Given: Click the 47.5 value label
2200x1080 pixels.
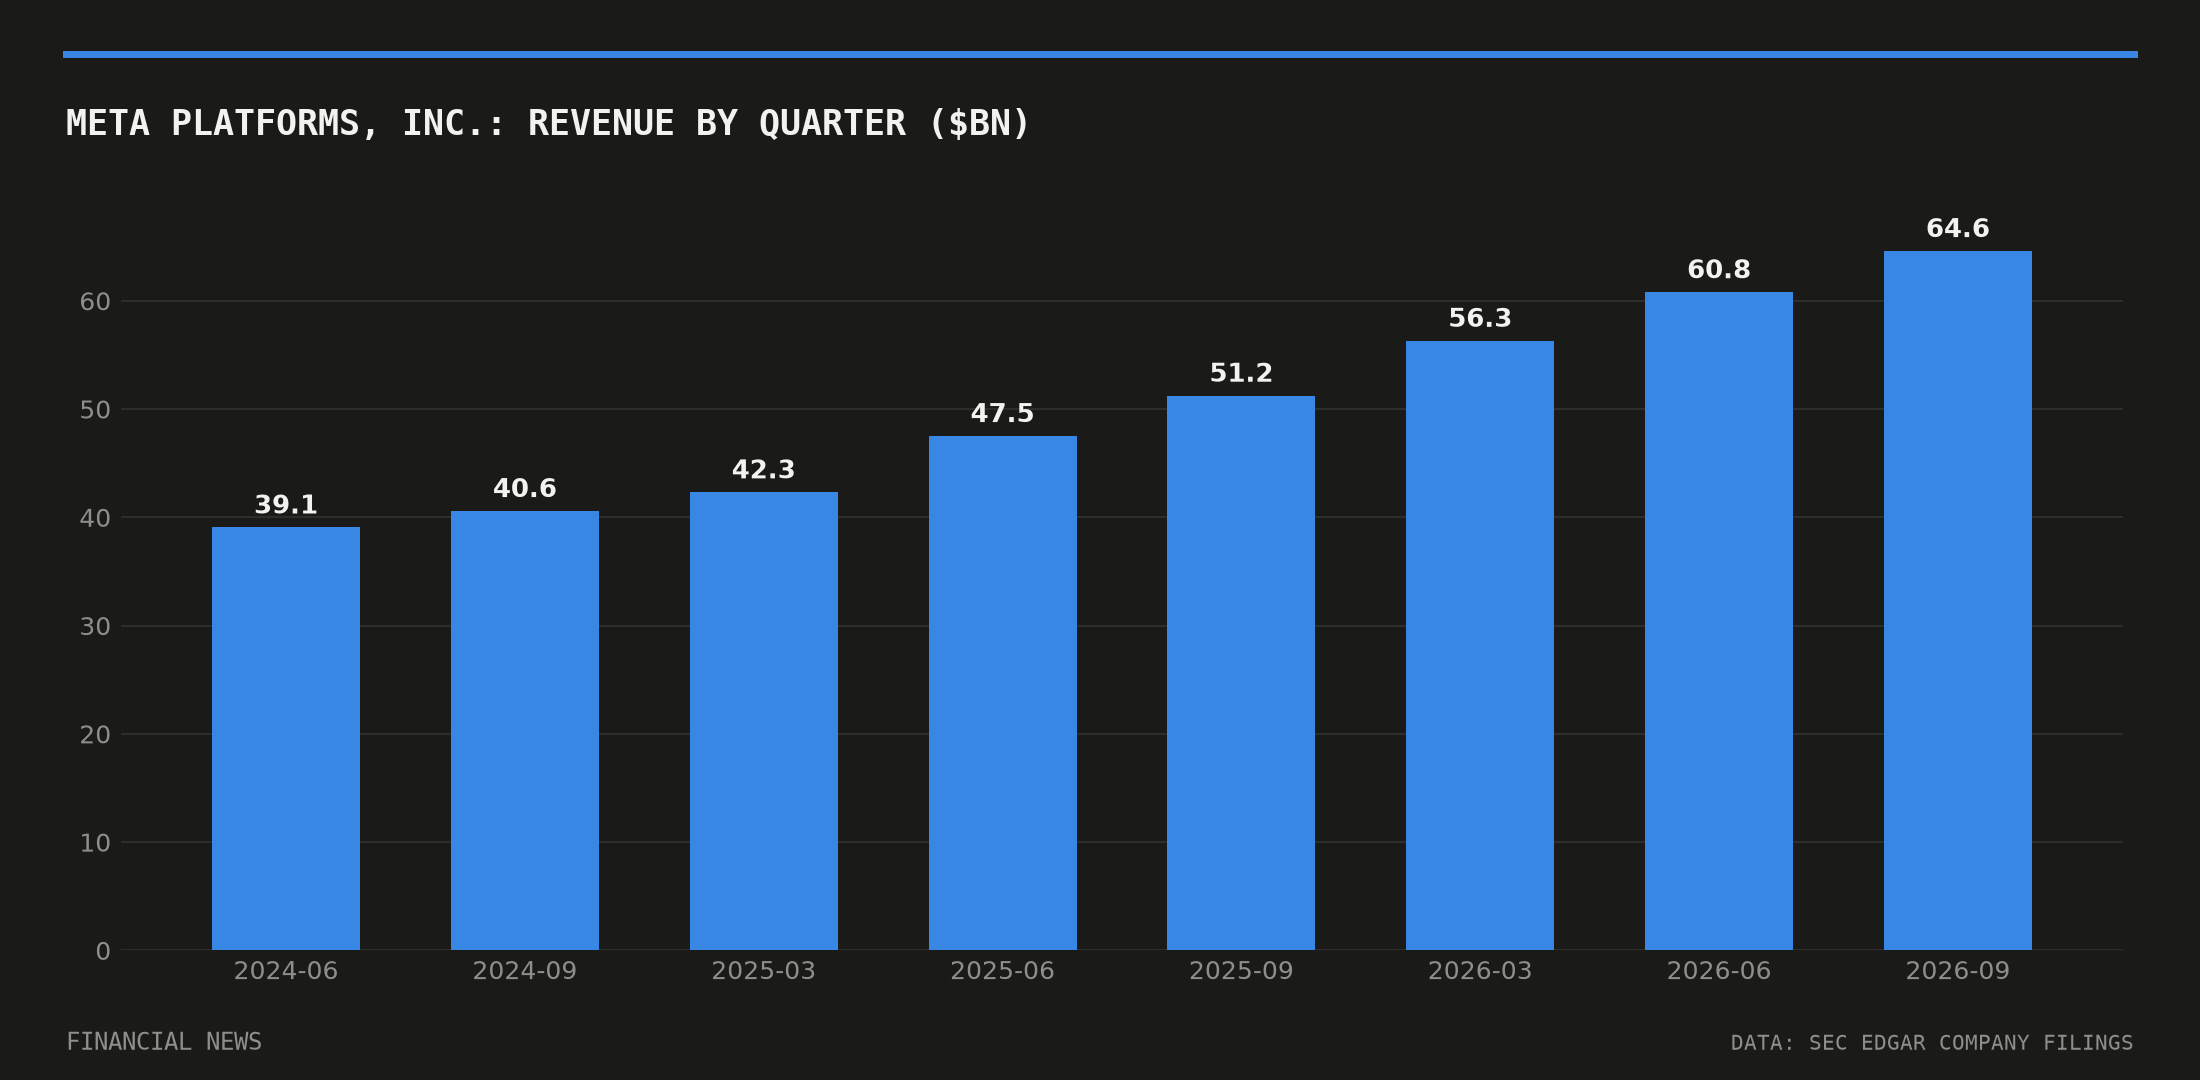Looking at the screenshot, I should [x=1003, y=414].
